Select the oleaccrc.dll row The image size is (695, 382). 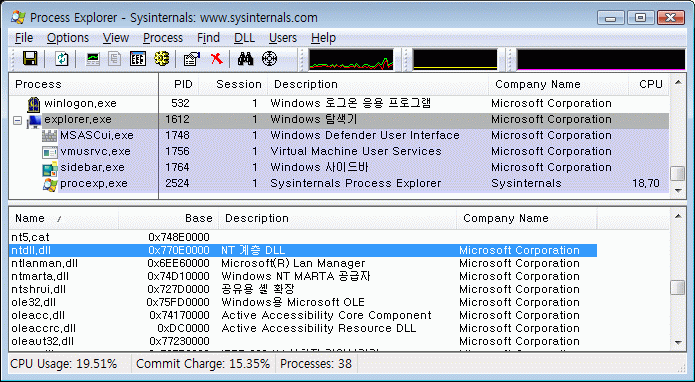303,329
